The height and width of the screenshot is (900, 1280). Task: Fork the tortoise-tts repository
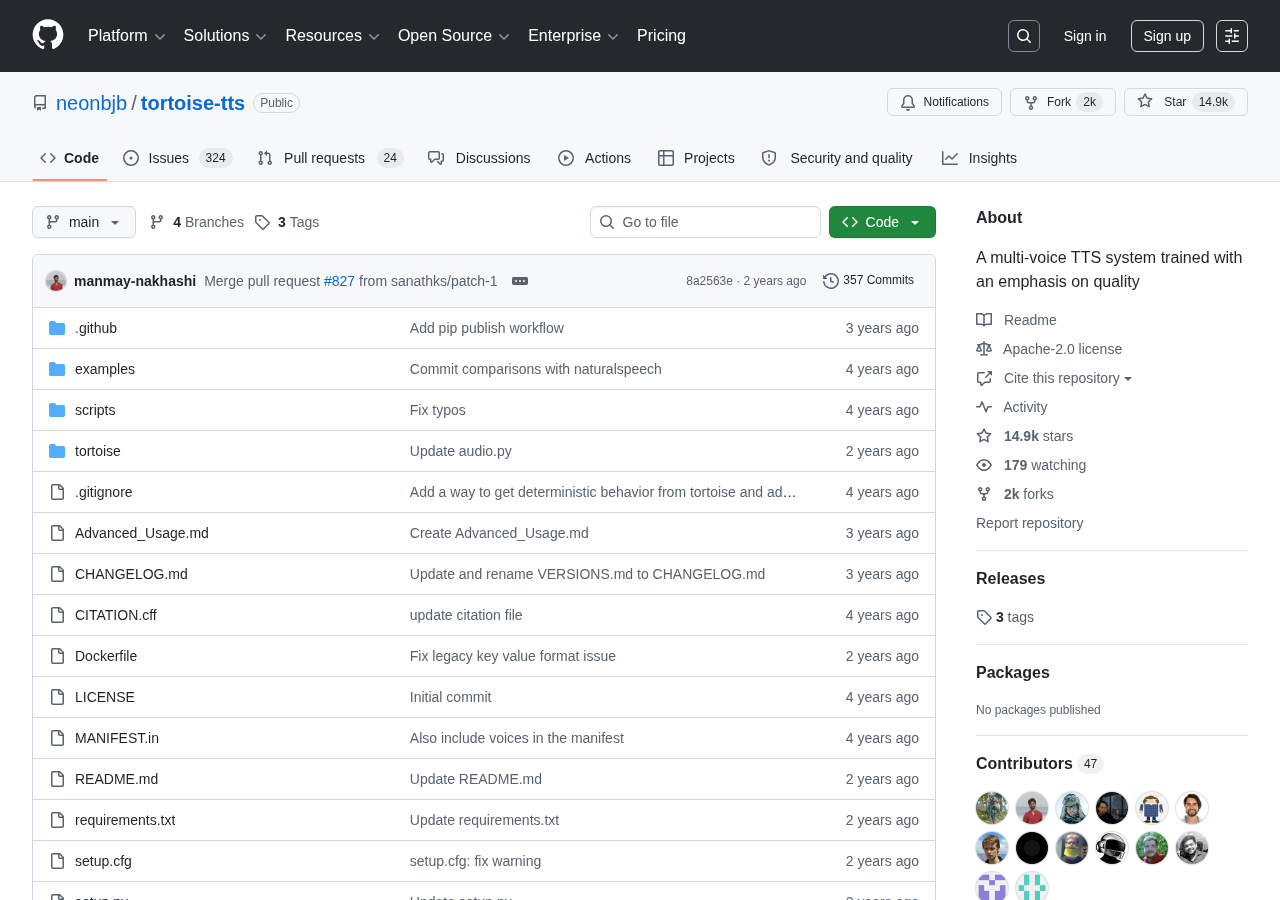[x=1062, y=102]
